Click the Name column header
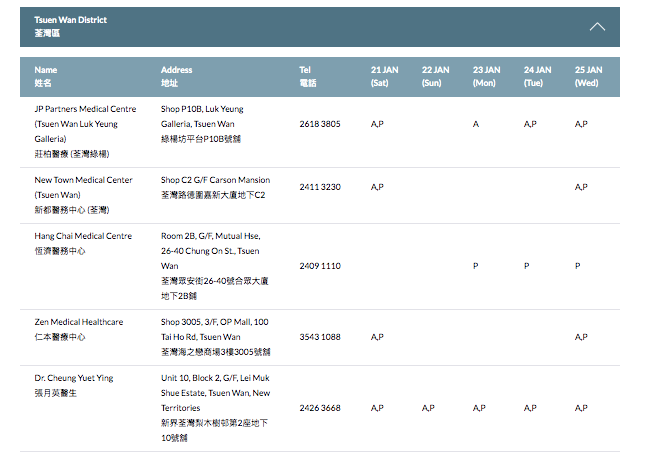 46,76
